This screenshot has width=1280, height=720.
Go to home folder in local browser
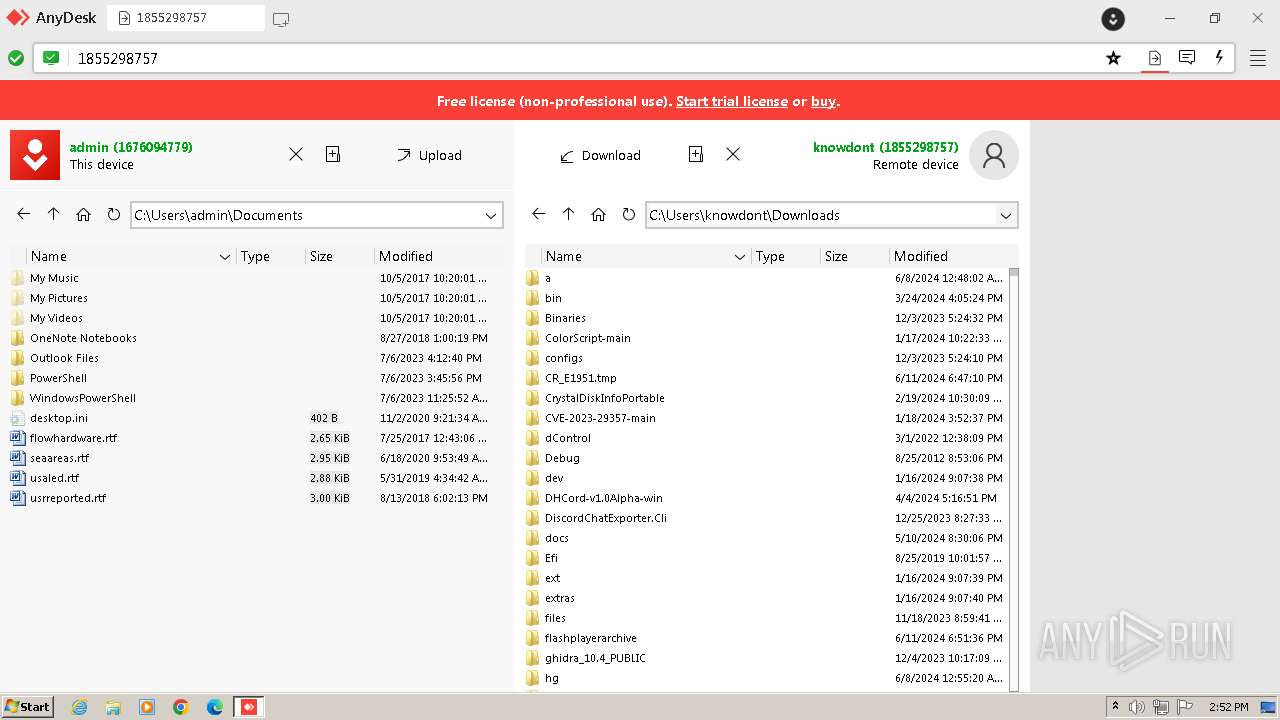point(84,214)
